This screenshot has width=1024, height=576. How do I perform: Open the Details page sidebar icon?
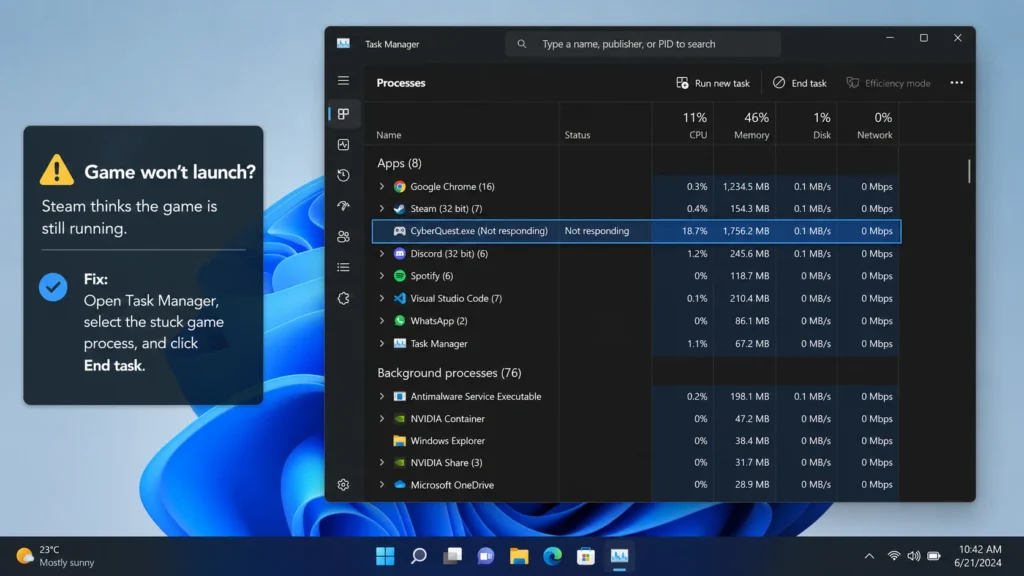click(343, 267)
